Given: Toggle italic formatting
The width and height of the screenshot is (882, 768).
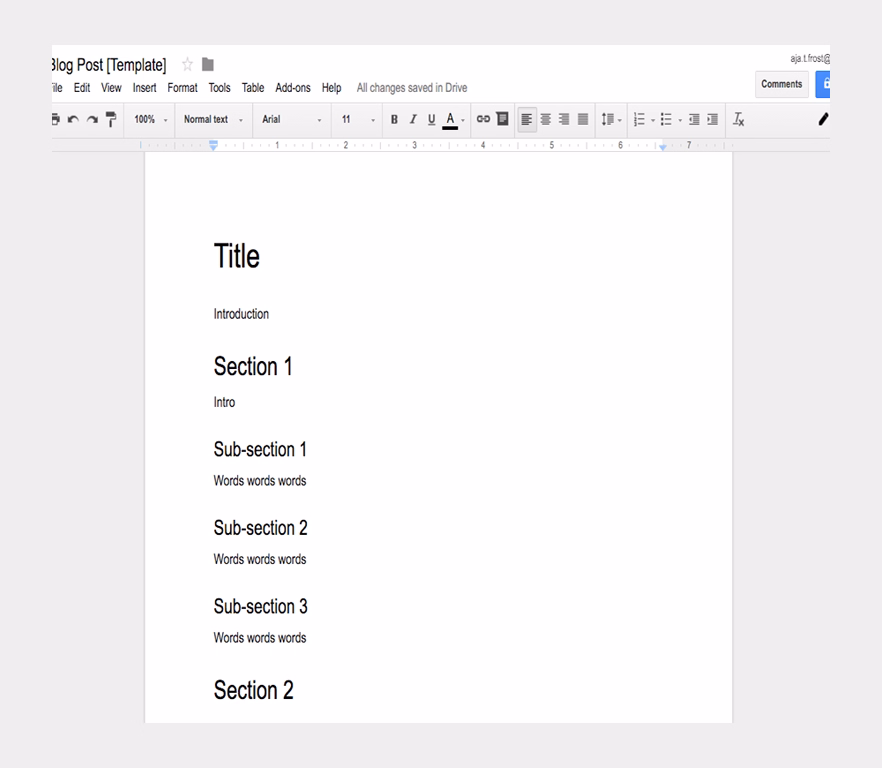Looking at the screenshot, I should [413, 119].
